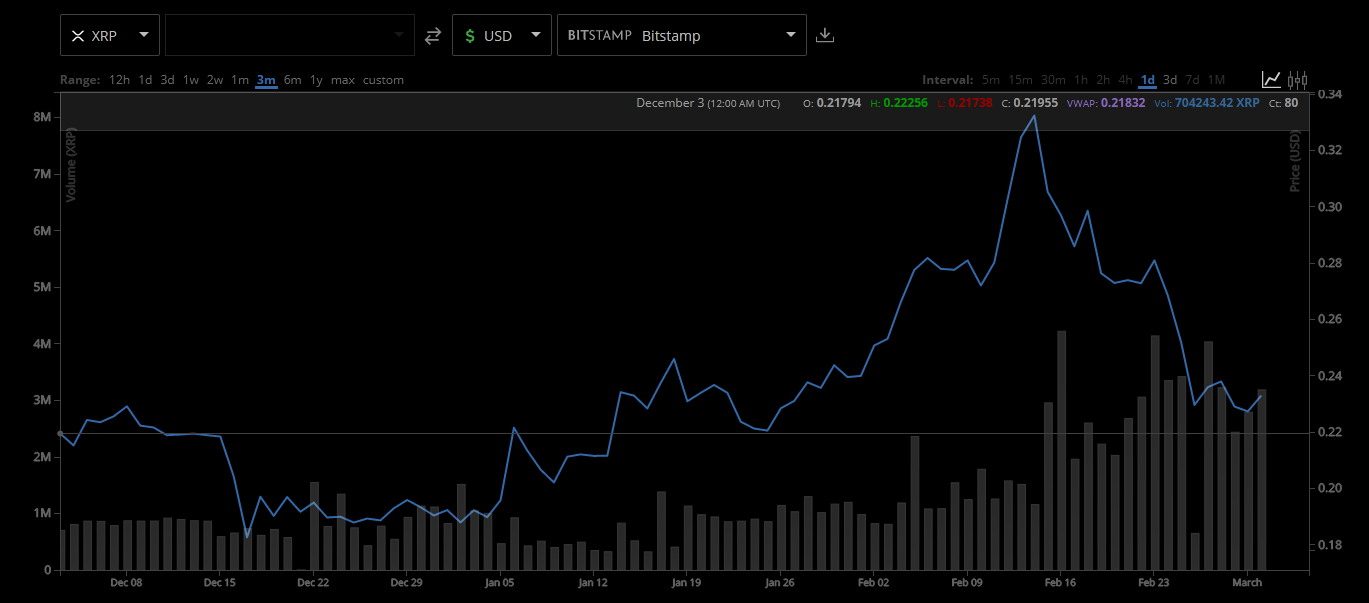Click the XRP logo icon
Viewport: 1369px width, 603px height.
tap(77, 35)
